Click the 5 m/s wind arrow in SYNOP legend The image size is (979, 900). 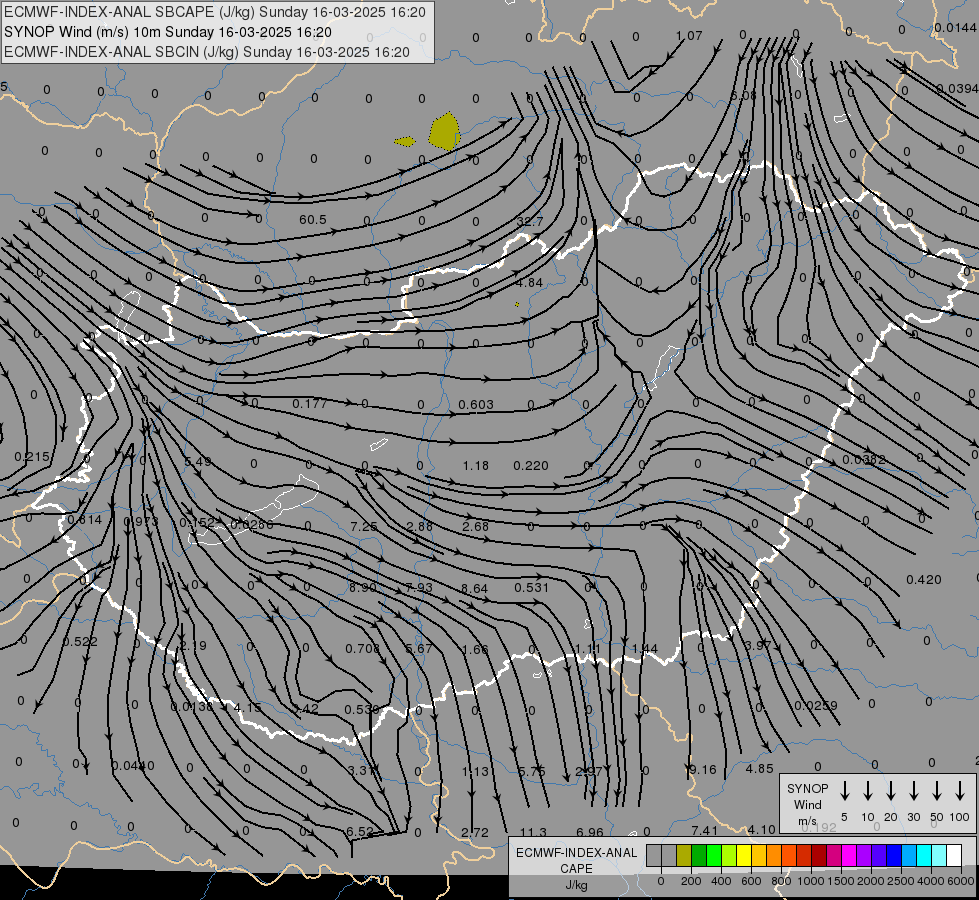pos(845,791)
